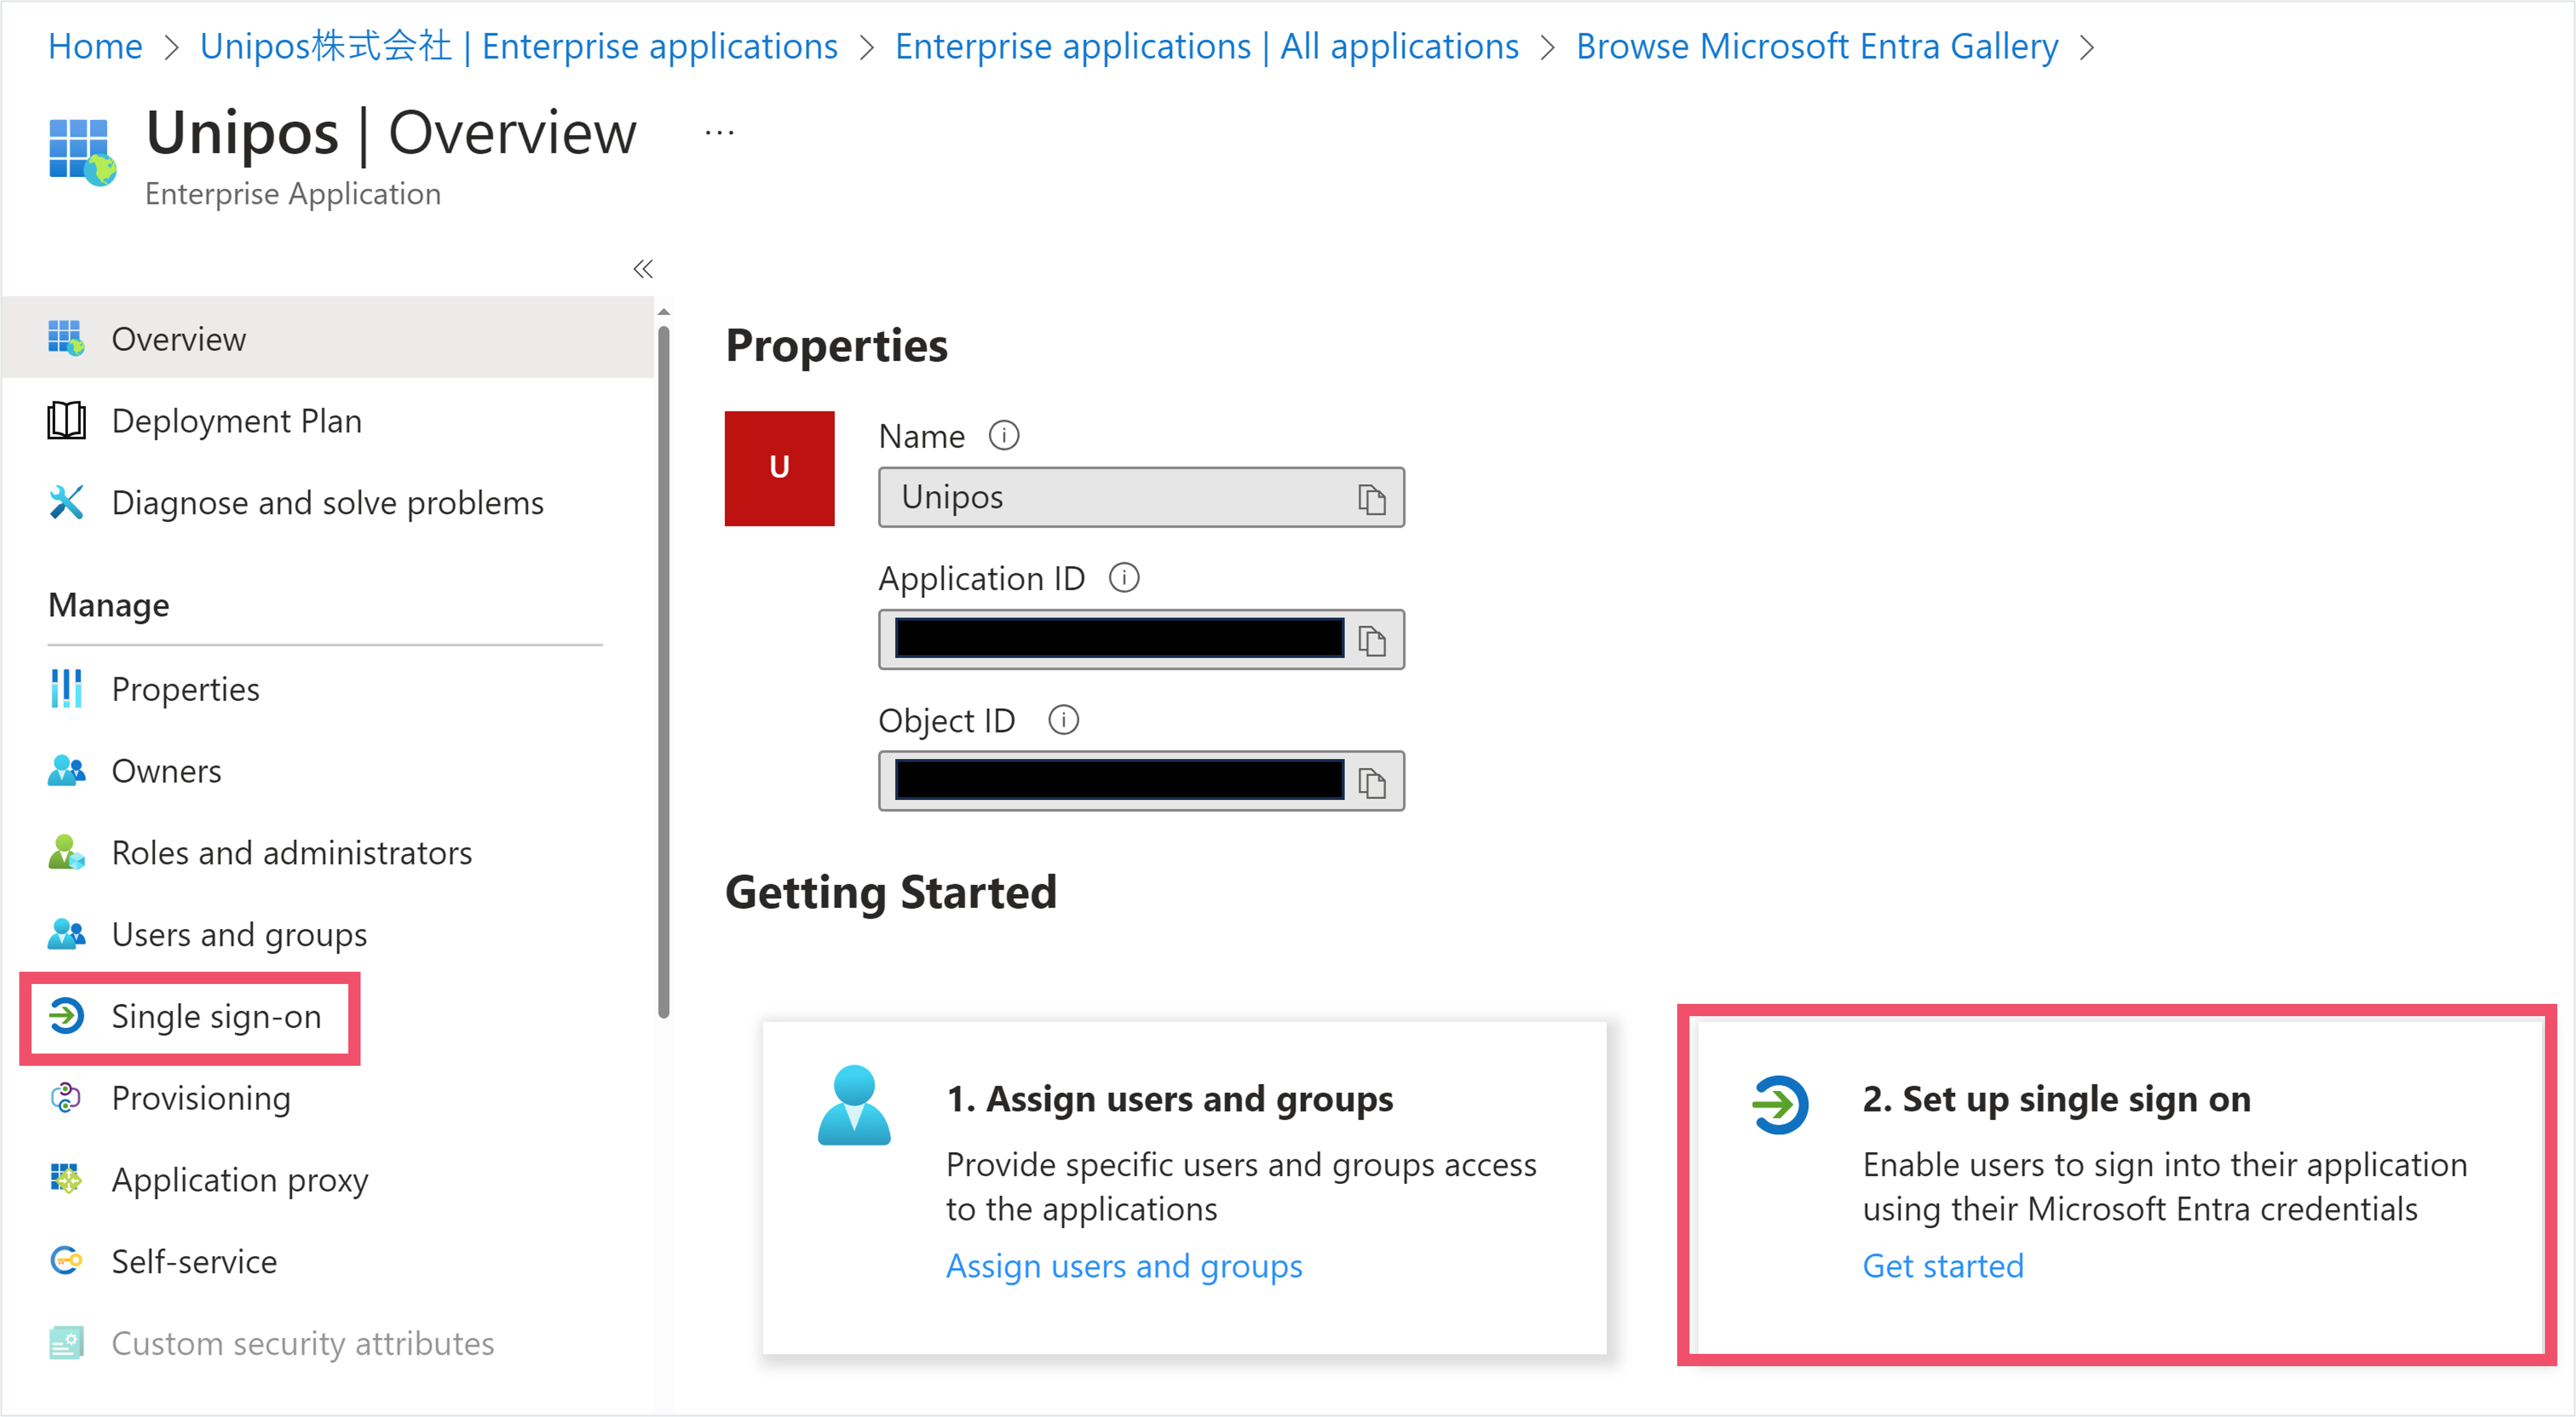Click the Roles and administrators icon

66,853
